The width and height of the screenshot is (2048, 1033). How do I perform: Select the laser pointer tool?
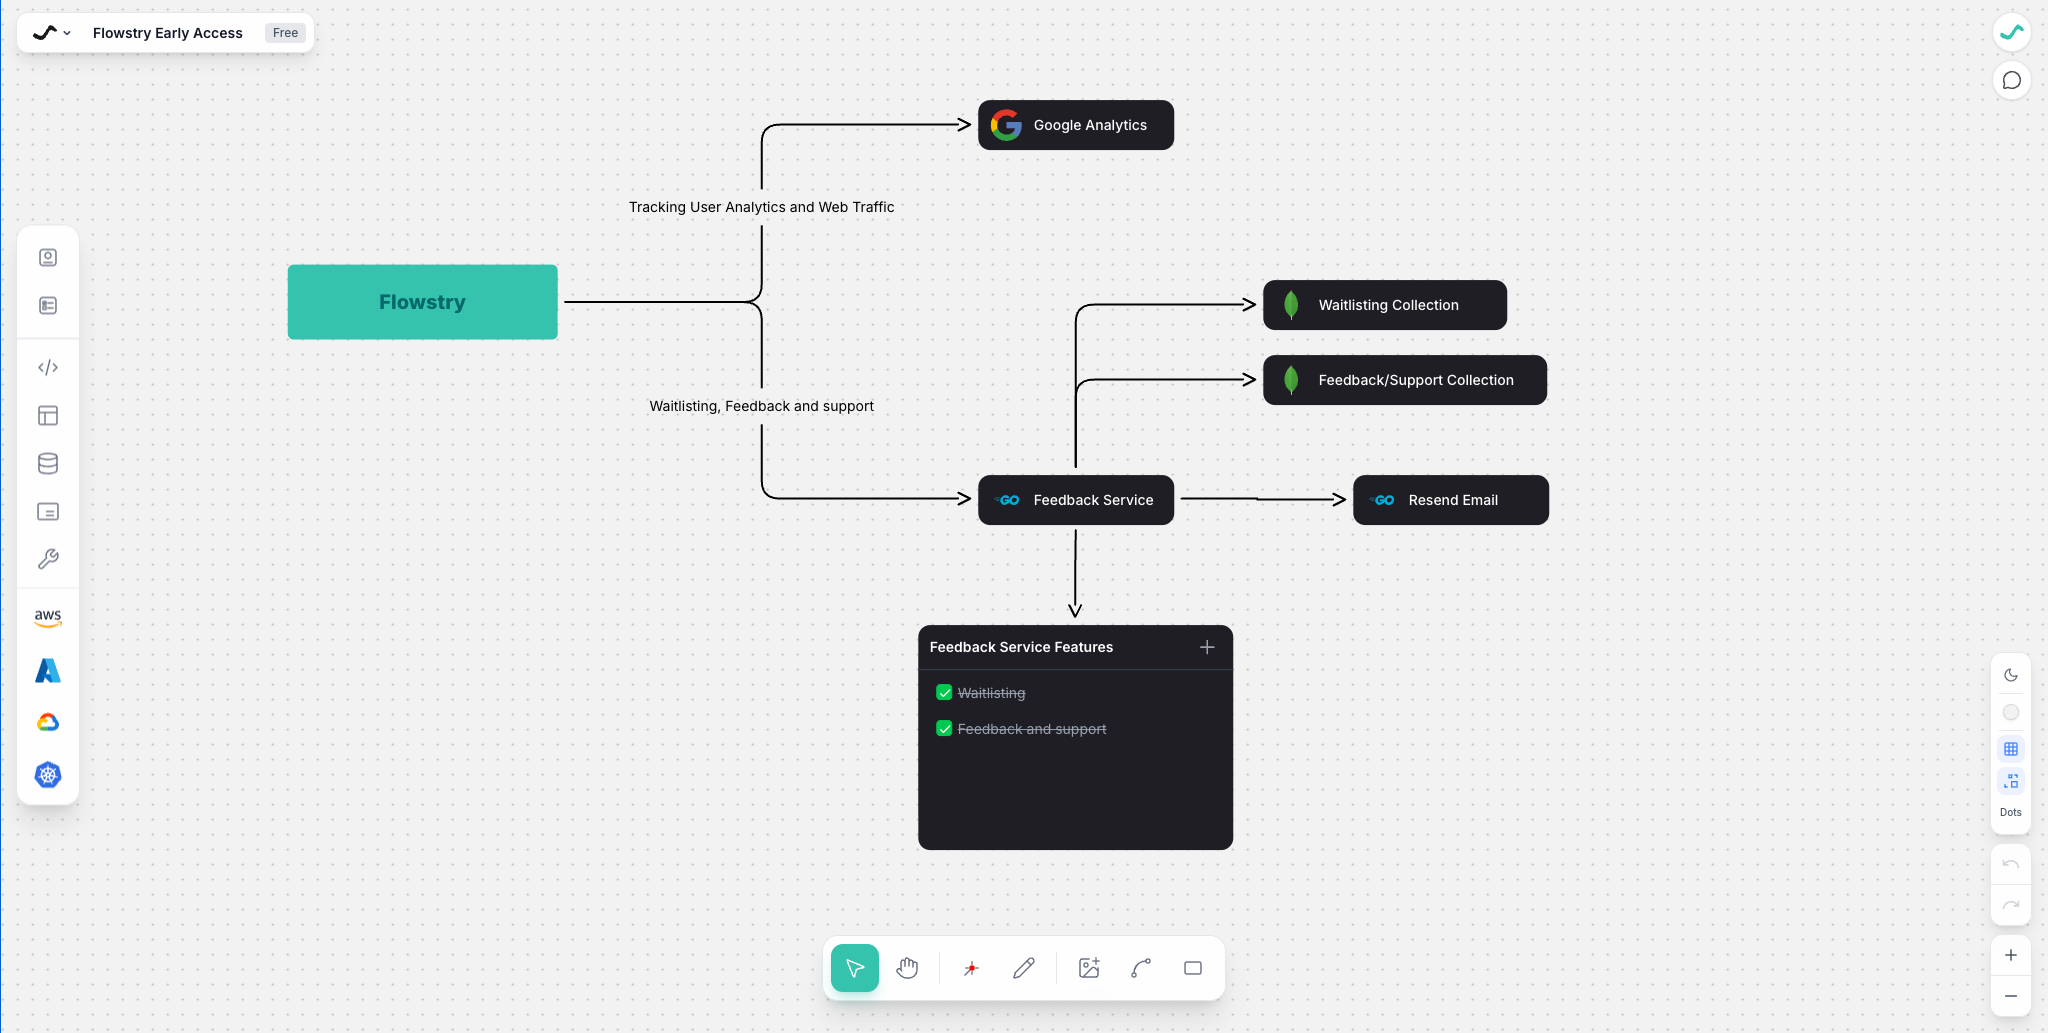[969, 968]
